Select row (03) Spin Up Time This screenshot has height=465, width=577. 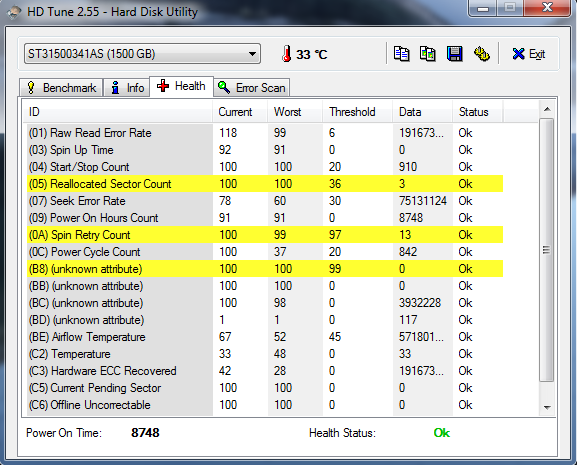[x=265, y=150]
